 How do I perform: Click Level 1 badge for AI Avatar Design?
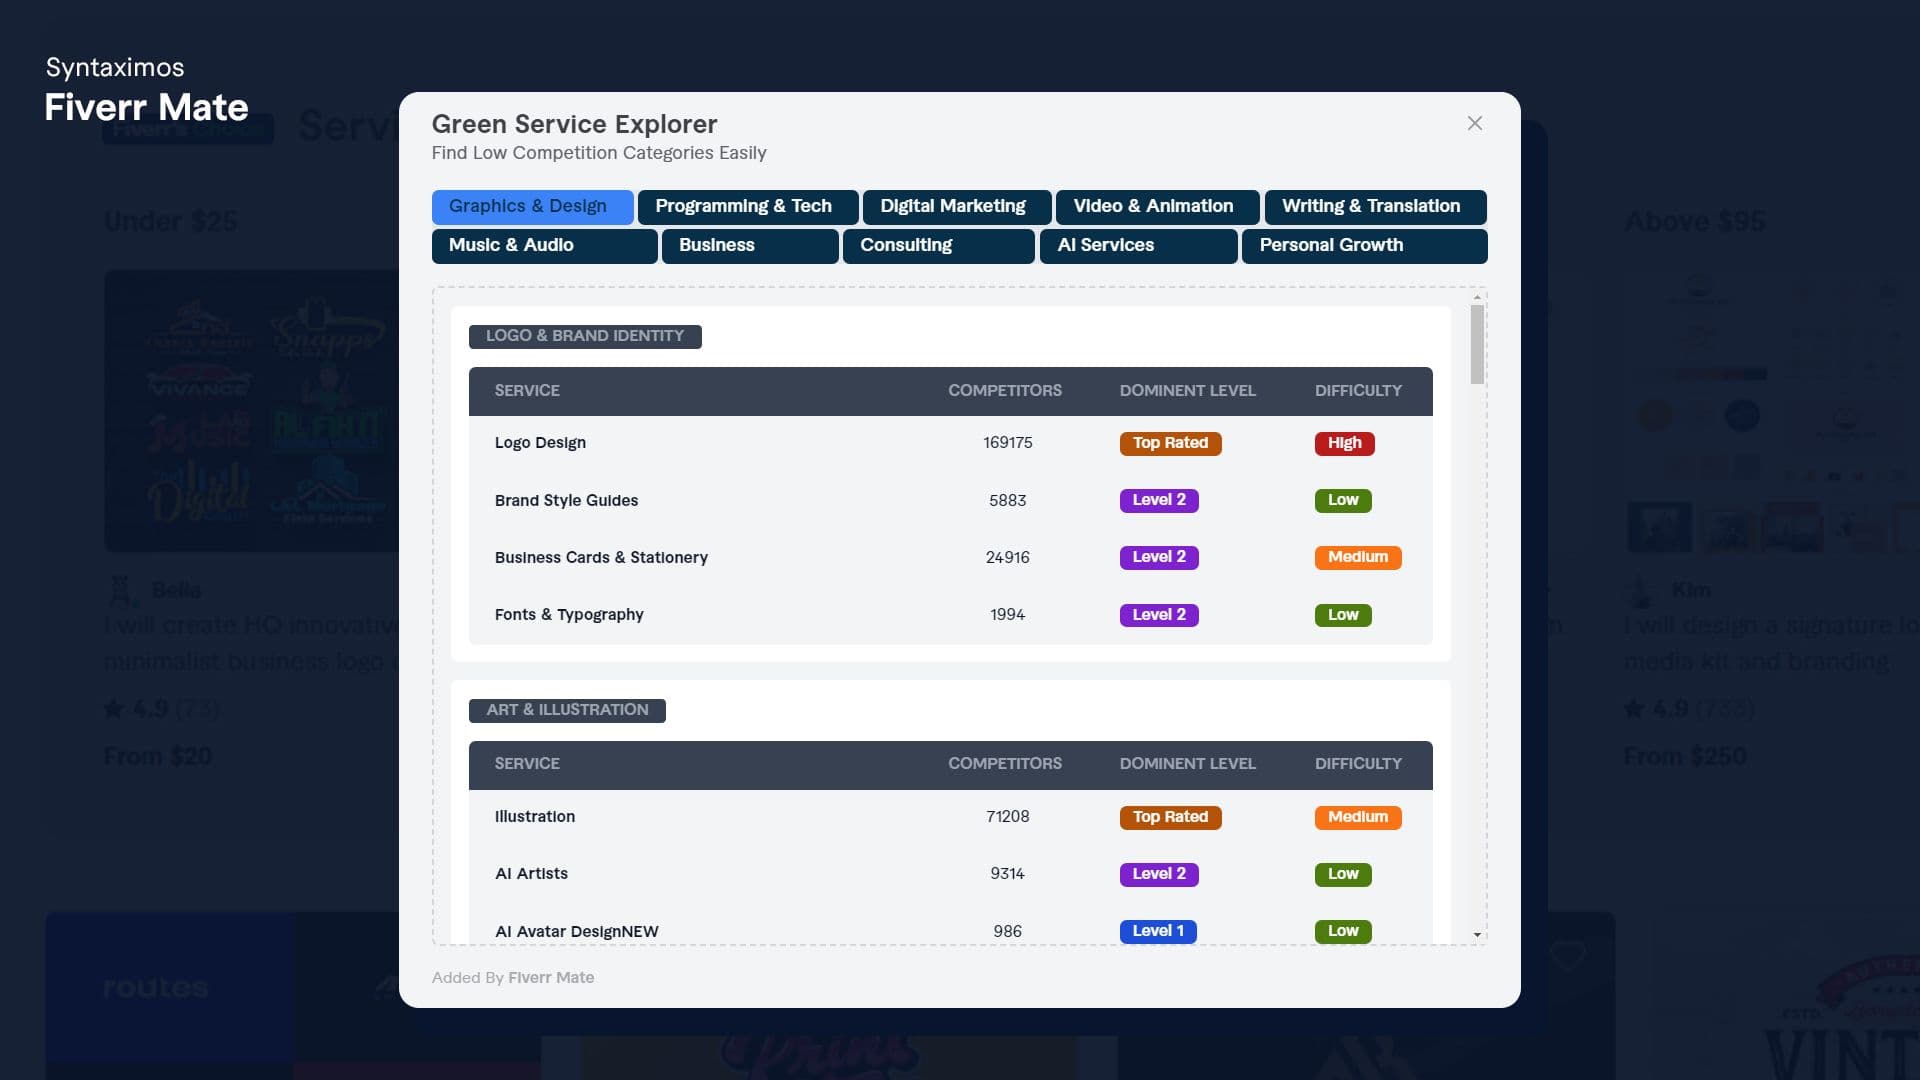(1158, 931)
